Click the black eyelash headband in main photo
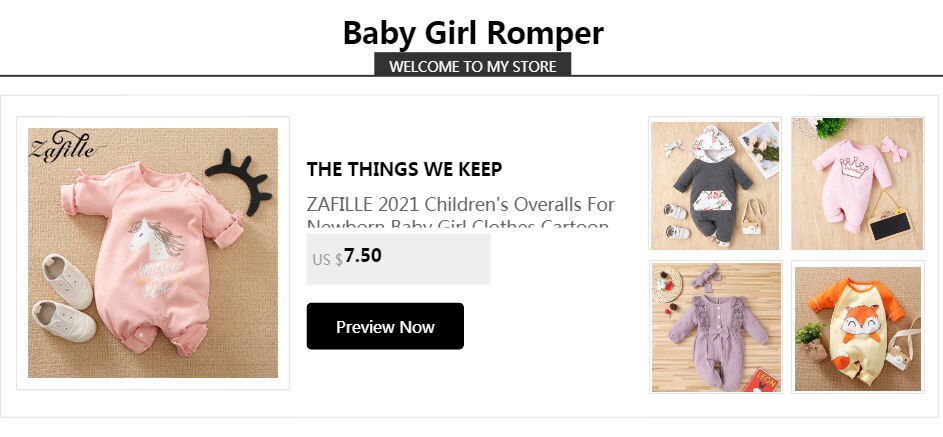The width and height of the screenshot is (943, 437). click(x=241, y=181)
